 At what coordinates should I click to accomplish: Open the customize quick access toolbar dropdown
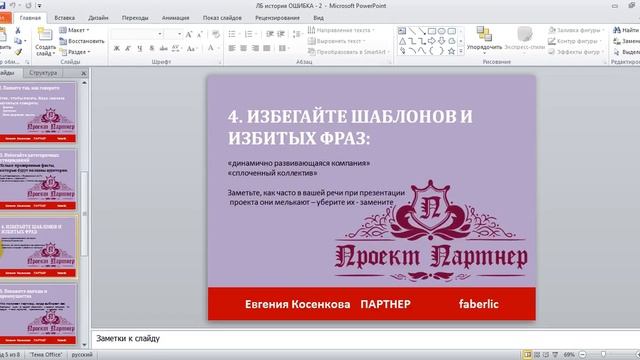[40, 6]
